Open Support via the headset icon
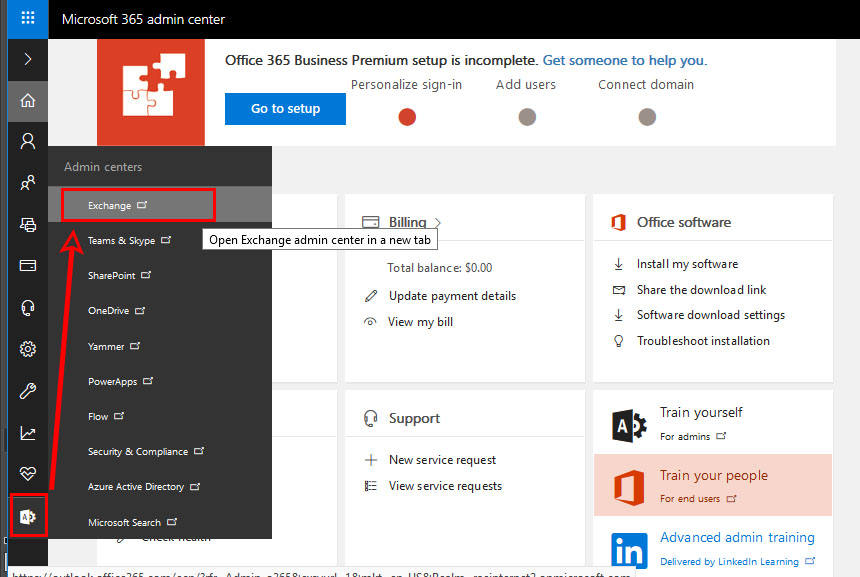860x577 pixels. coord(27,307)
